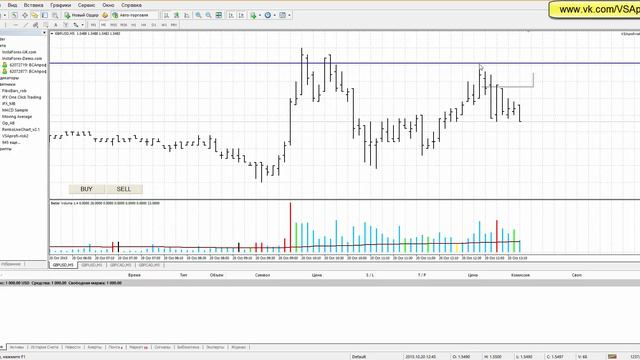Click the BUY button on chart
The height and width of the screenshot is (360, 640).
click(87, 189)
